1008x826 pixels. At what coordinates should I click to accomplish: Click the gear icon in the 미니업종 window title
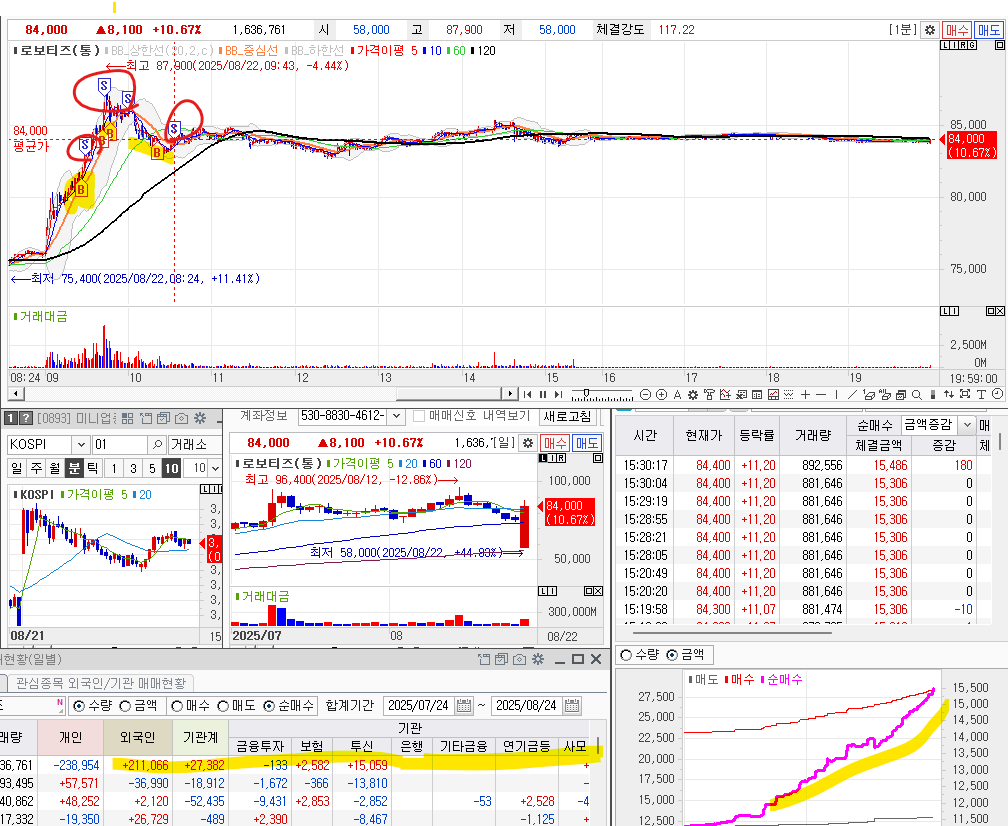click(x=200, y=418)
